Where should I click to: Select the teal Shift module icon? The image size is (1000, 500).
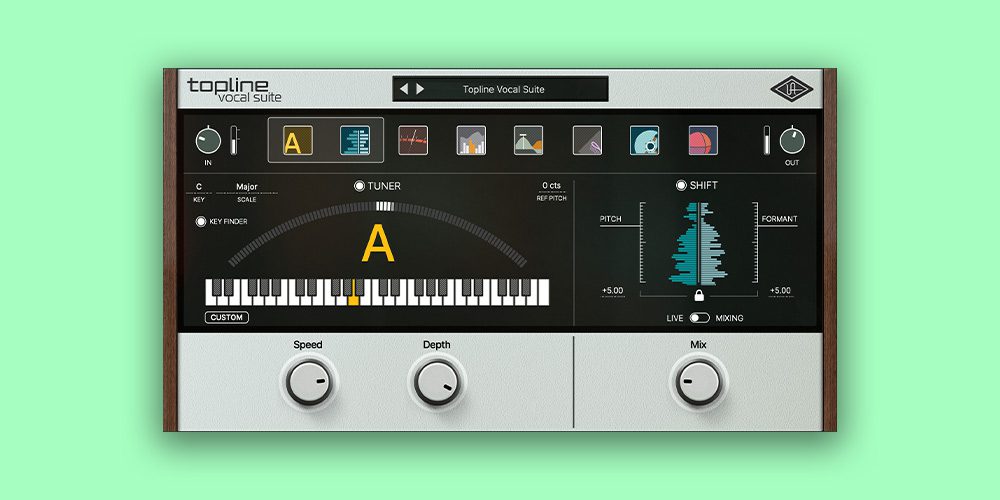coord(355,141)
